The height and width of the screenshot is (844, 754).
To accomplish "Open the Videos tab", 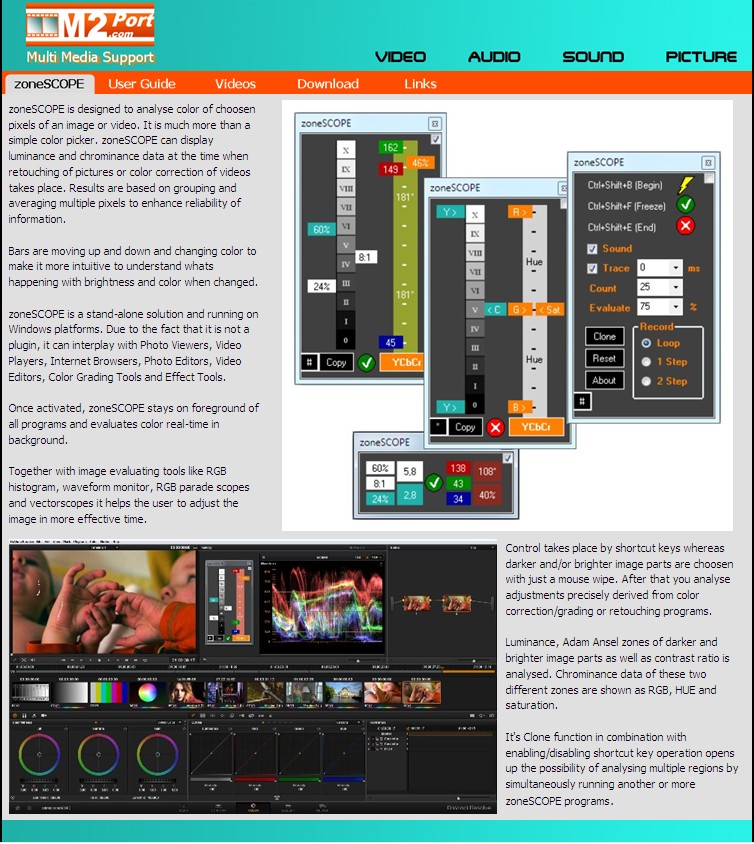I will pos(235,84).
